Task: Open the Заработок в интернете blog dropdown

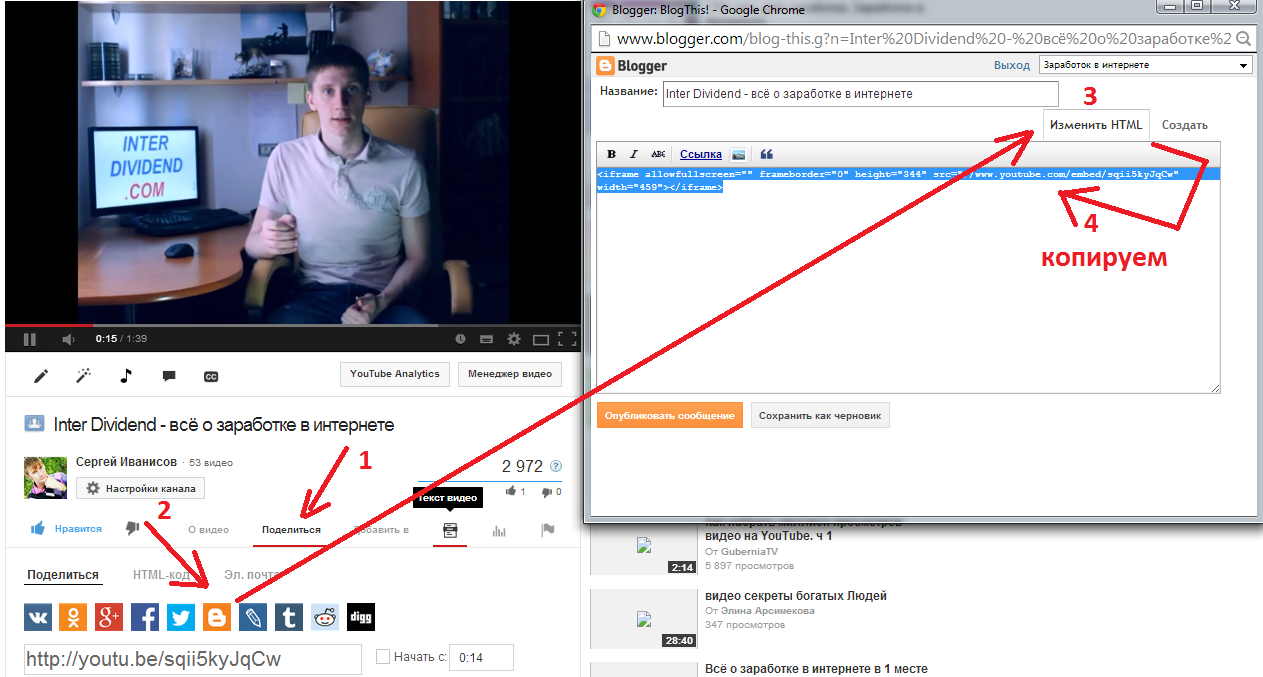Action: coord(1146,65)
